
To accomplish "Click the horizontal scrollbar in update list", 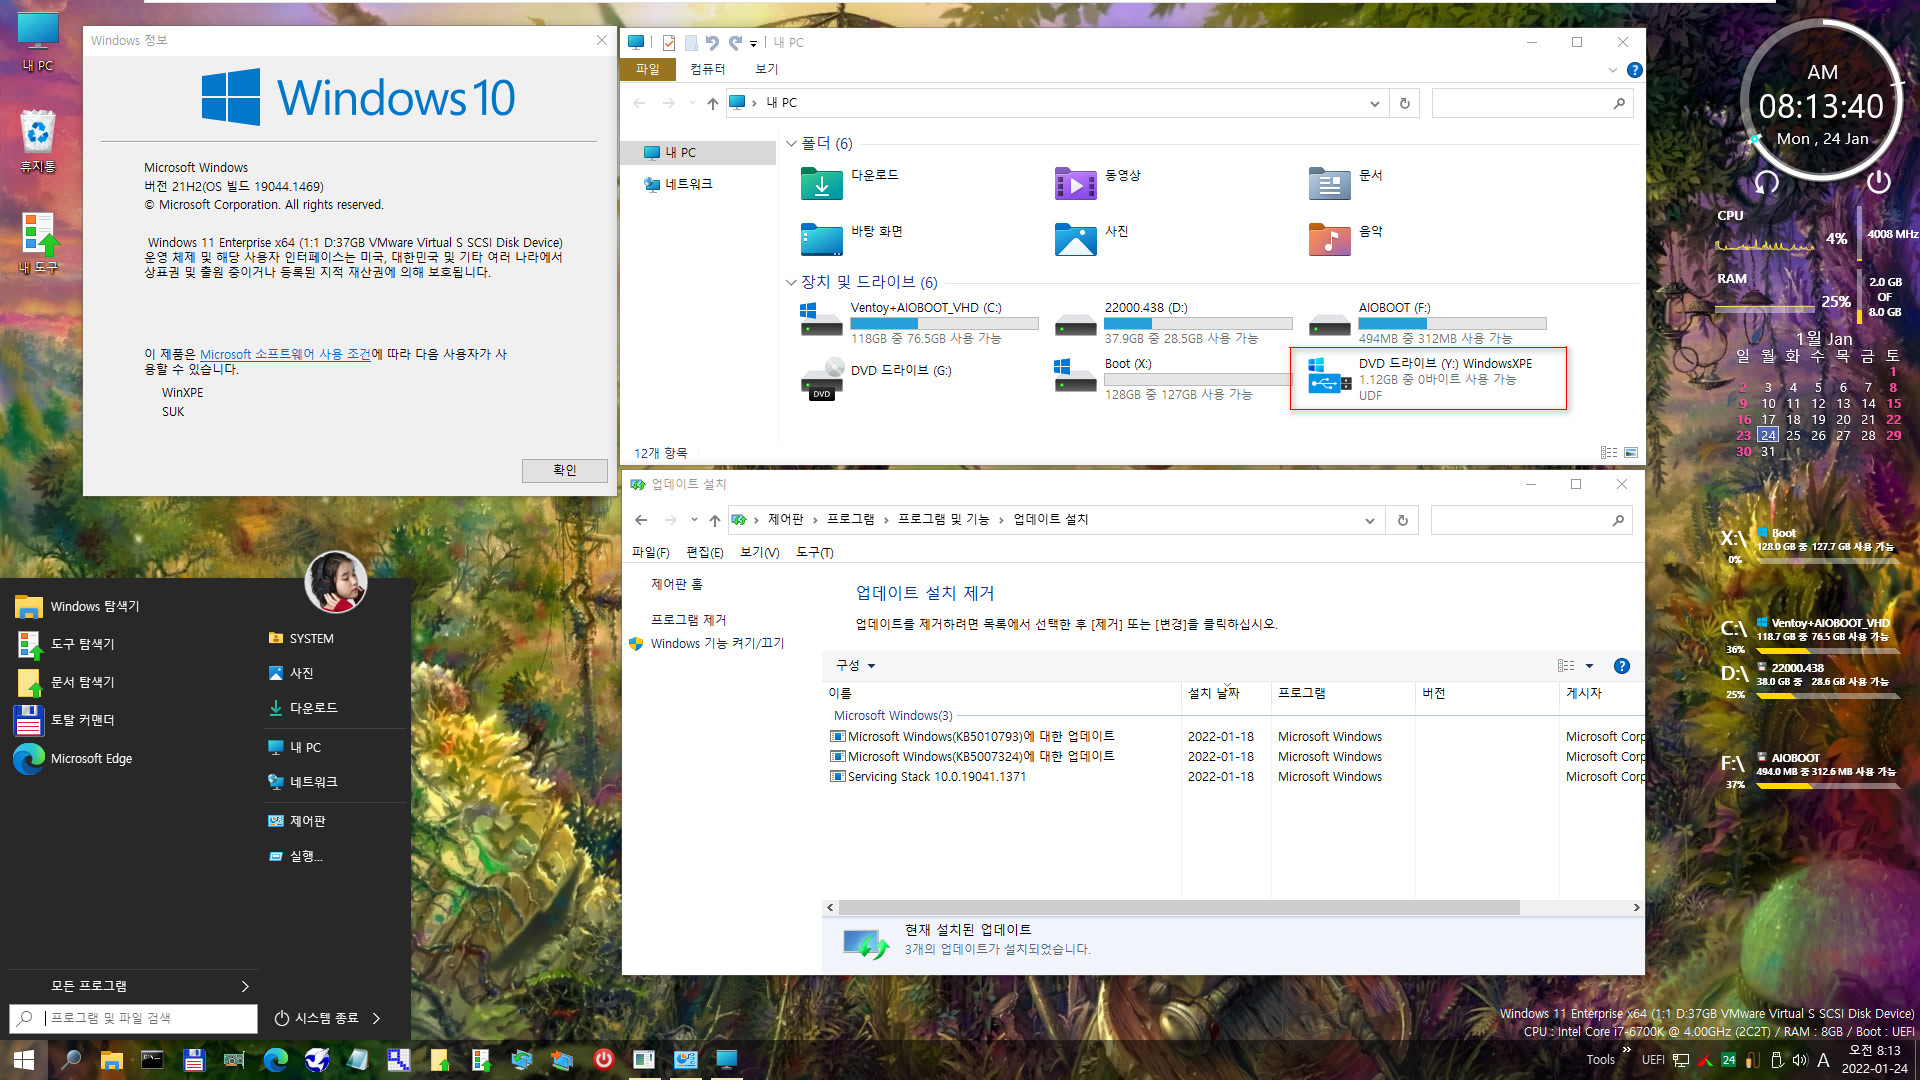I will (x=1179, y=907).
